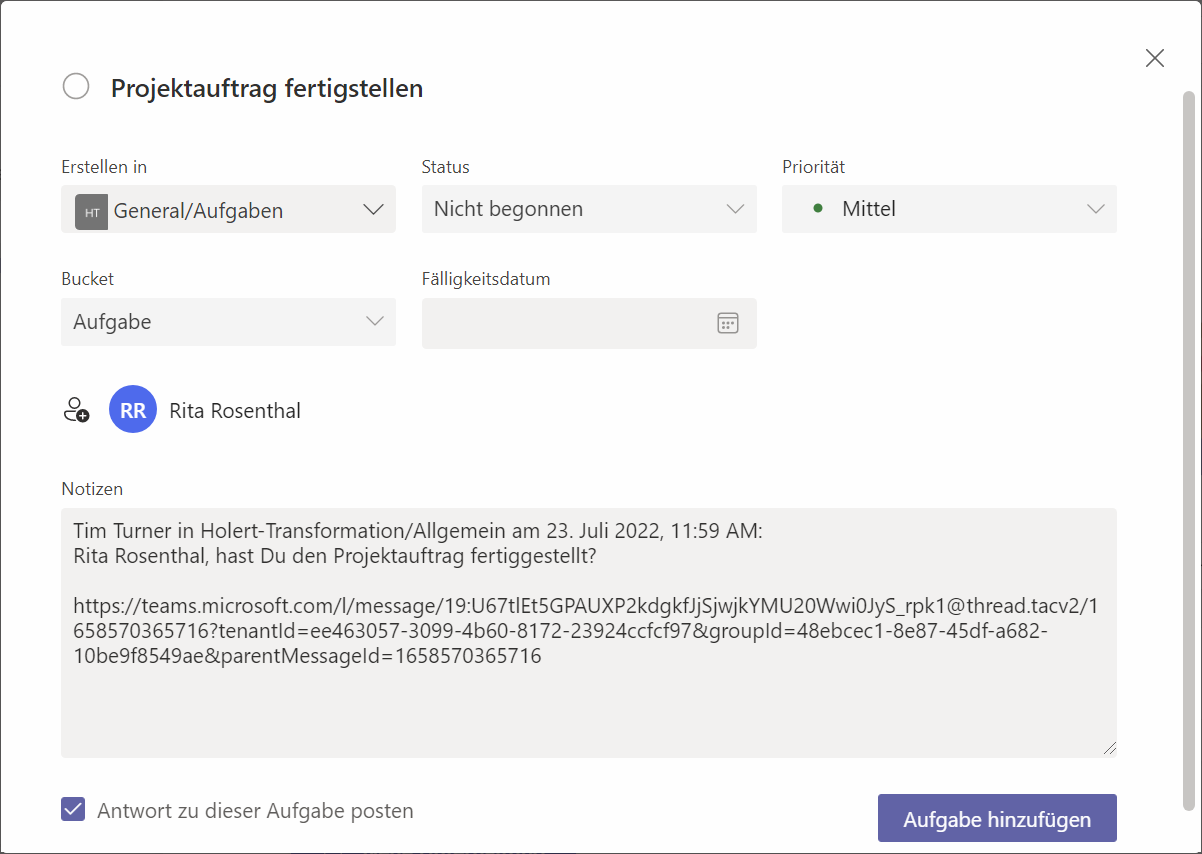Click the assign person icon
The image size is (1202, 854).
click(x=76, y=410)
